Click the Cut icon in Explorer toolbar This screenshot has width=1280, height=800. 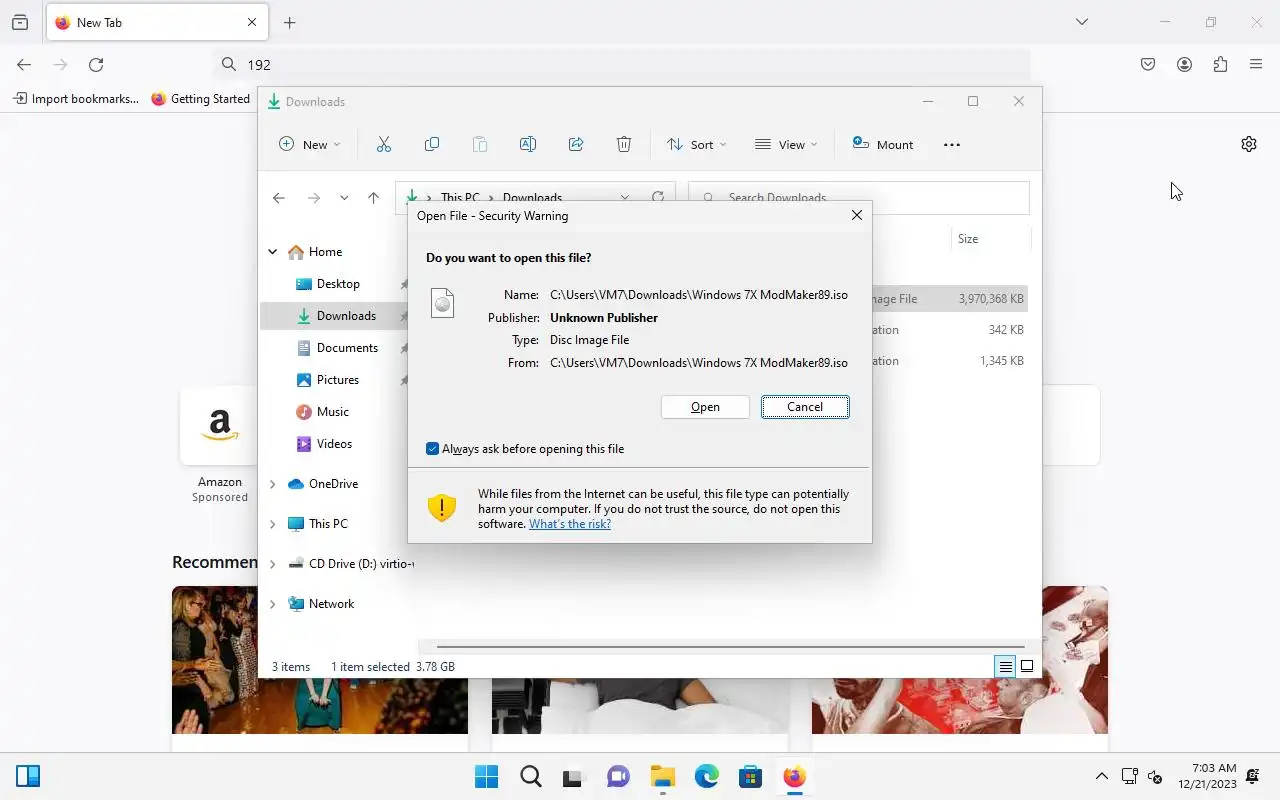tap(384, 145)
